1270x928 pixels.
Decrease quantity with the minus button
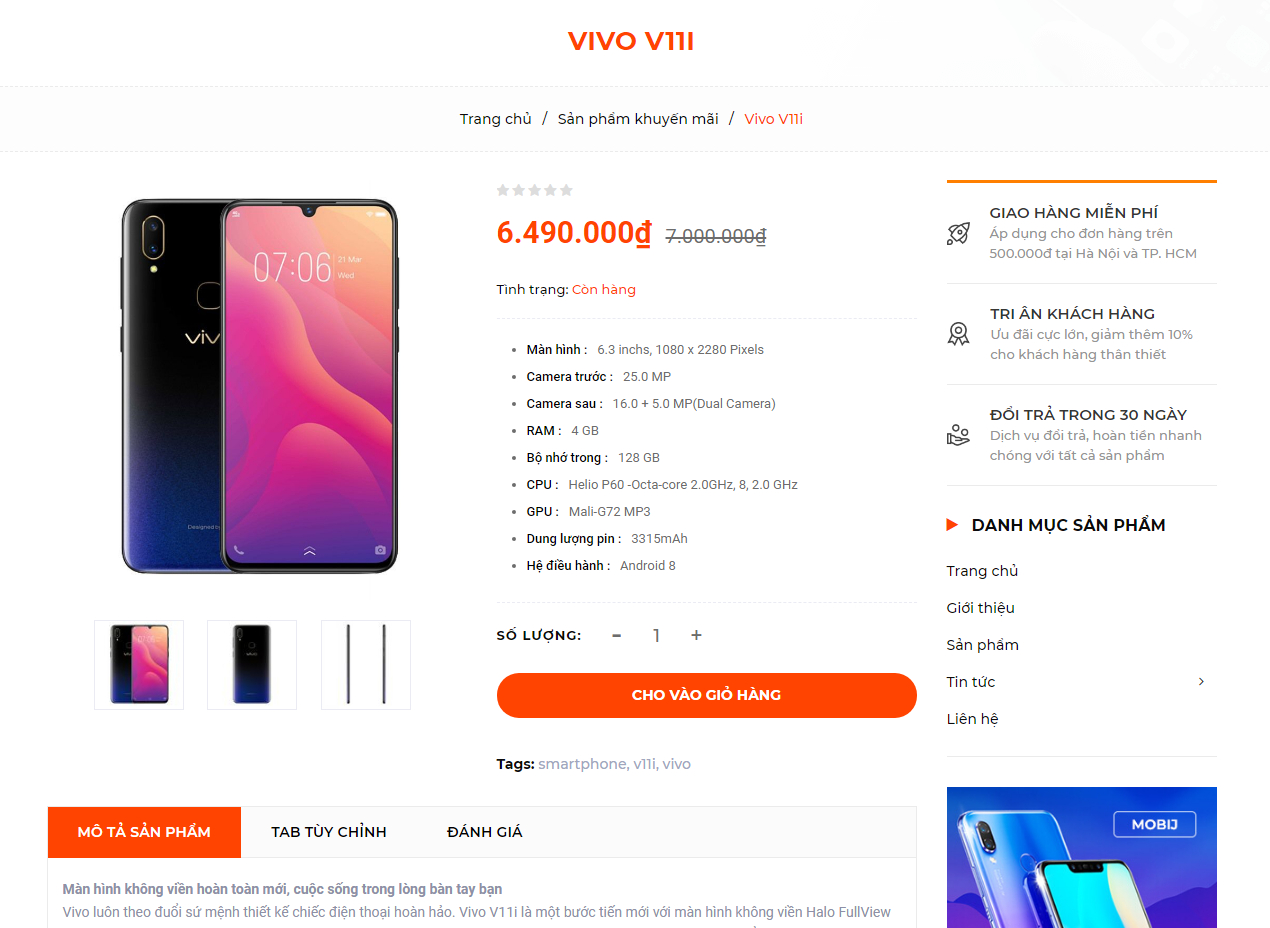click(617, 635)
